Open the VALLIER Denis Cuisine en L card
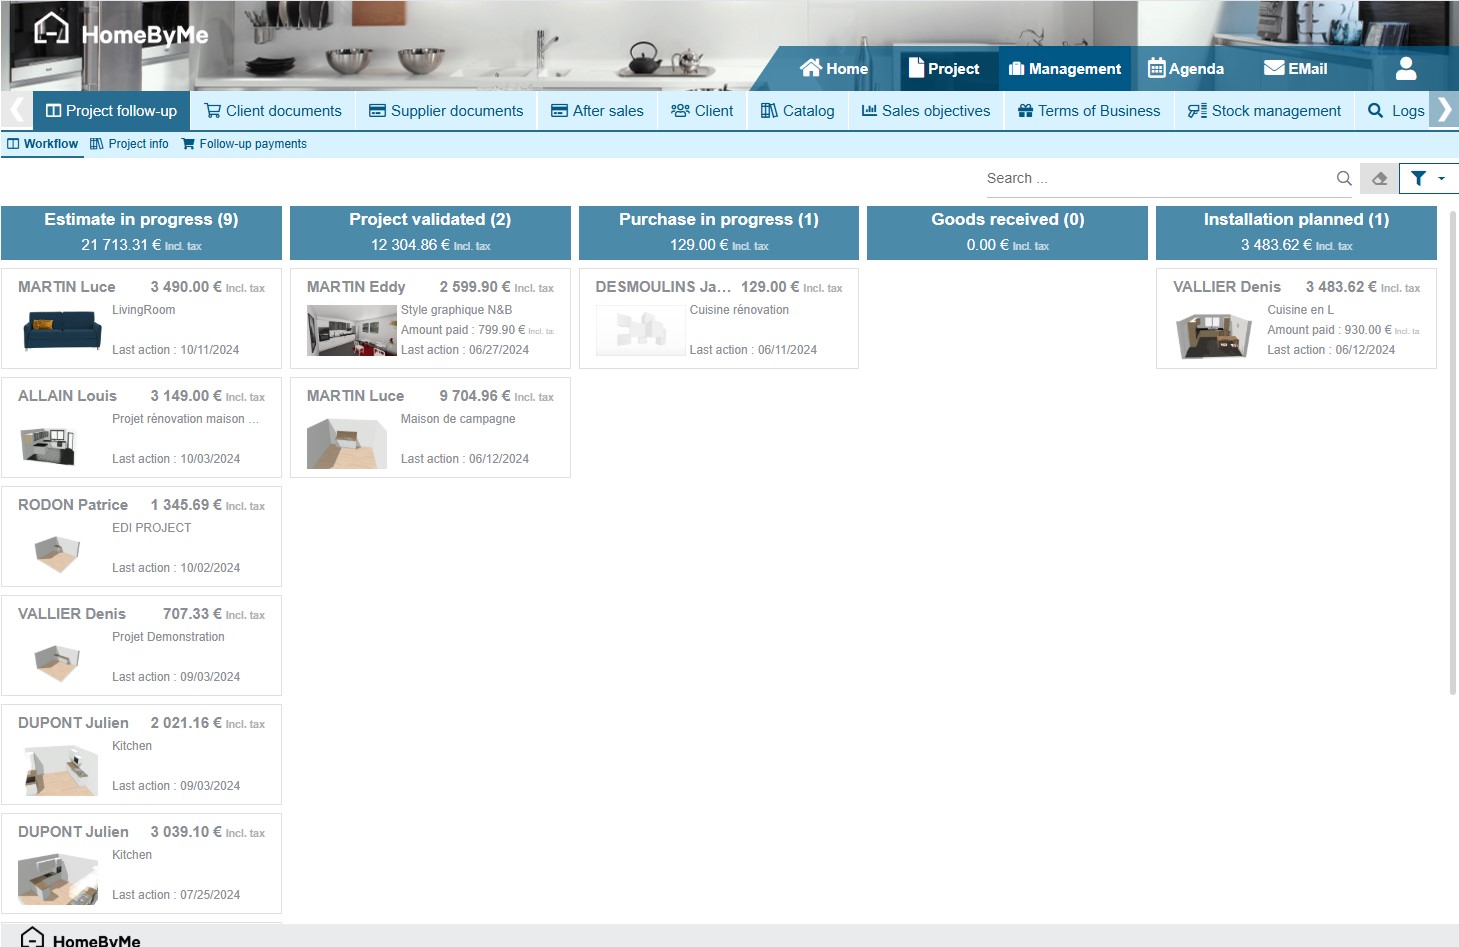This screenshot has width=1459, height=947. (x=1295, y=318)
